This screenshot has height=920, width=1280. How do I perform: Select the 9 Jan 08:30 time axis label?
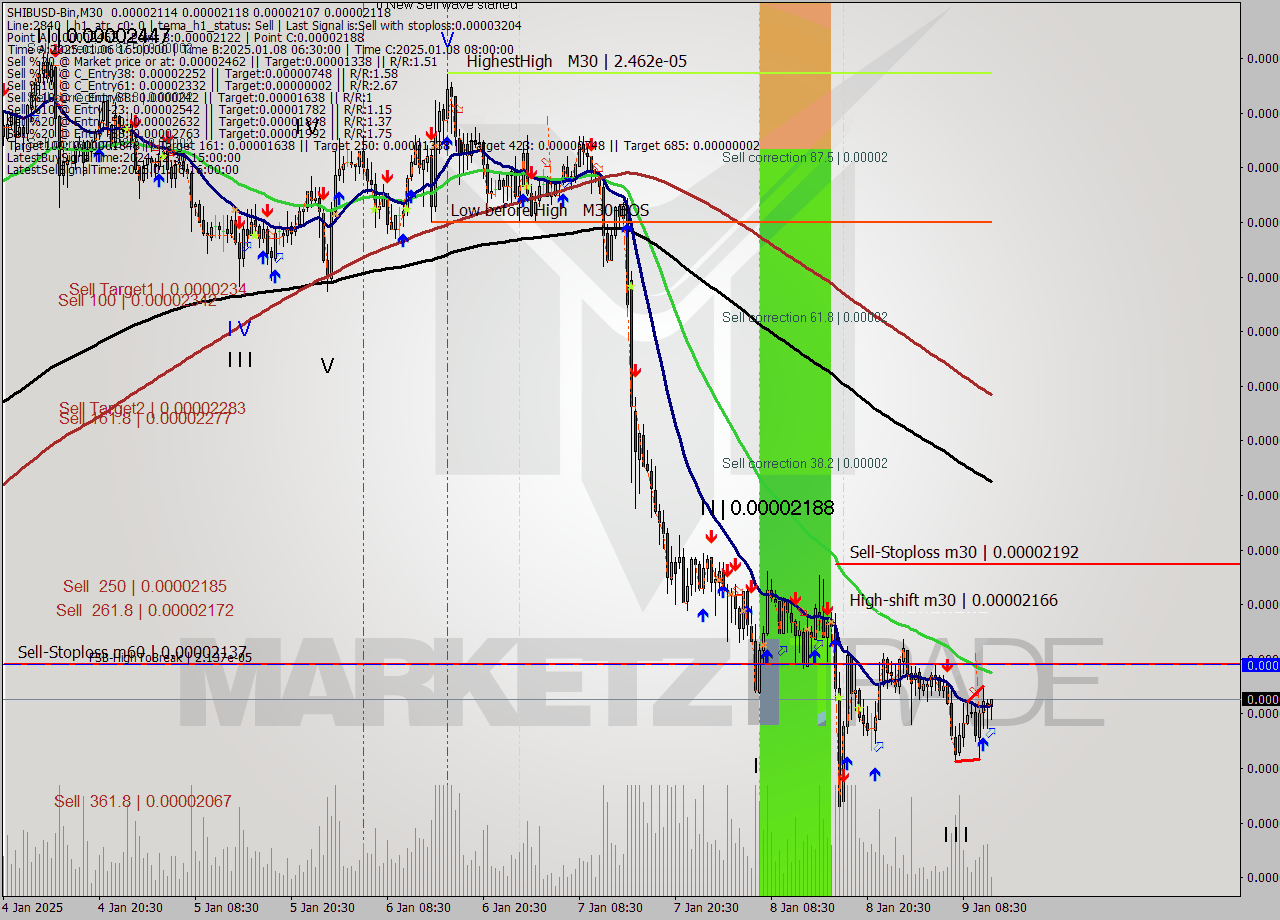click(x=995, y=908)
